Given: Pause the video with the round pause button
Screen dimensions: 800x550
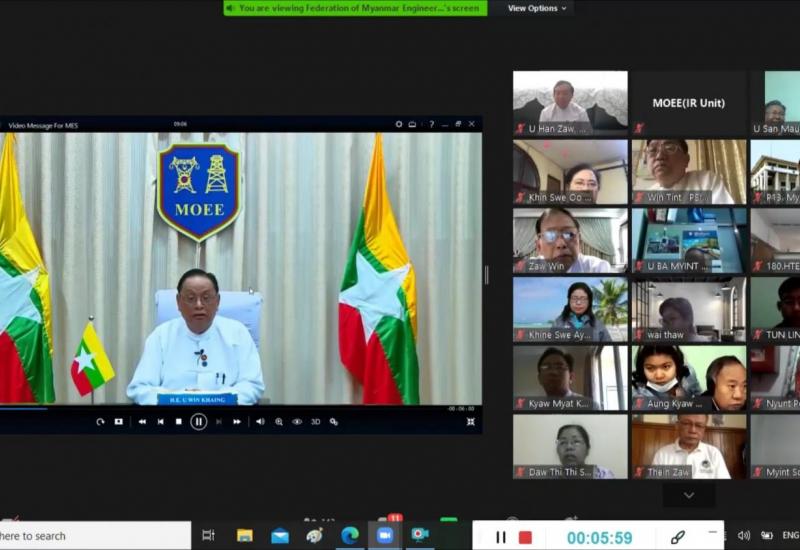Looking at the screenshot, I should (x=198, y=422).
